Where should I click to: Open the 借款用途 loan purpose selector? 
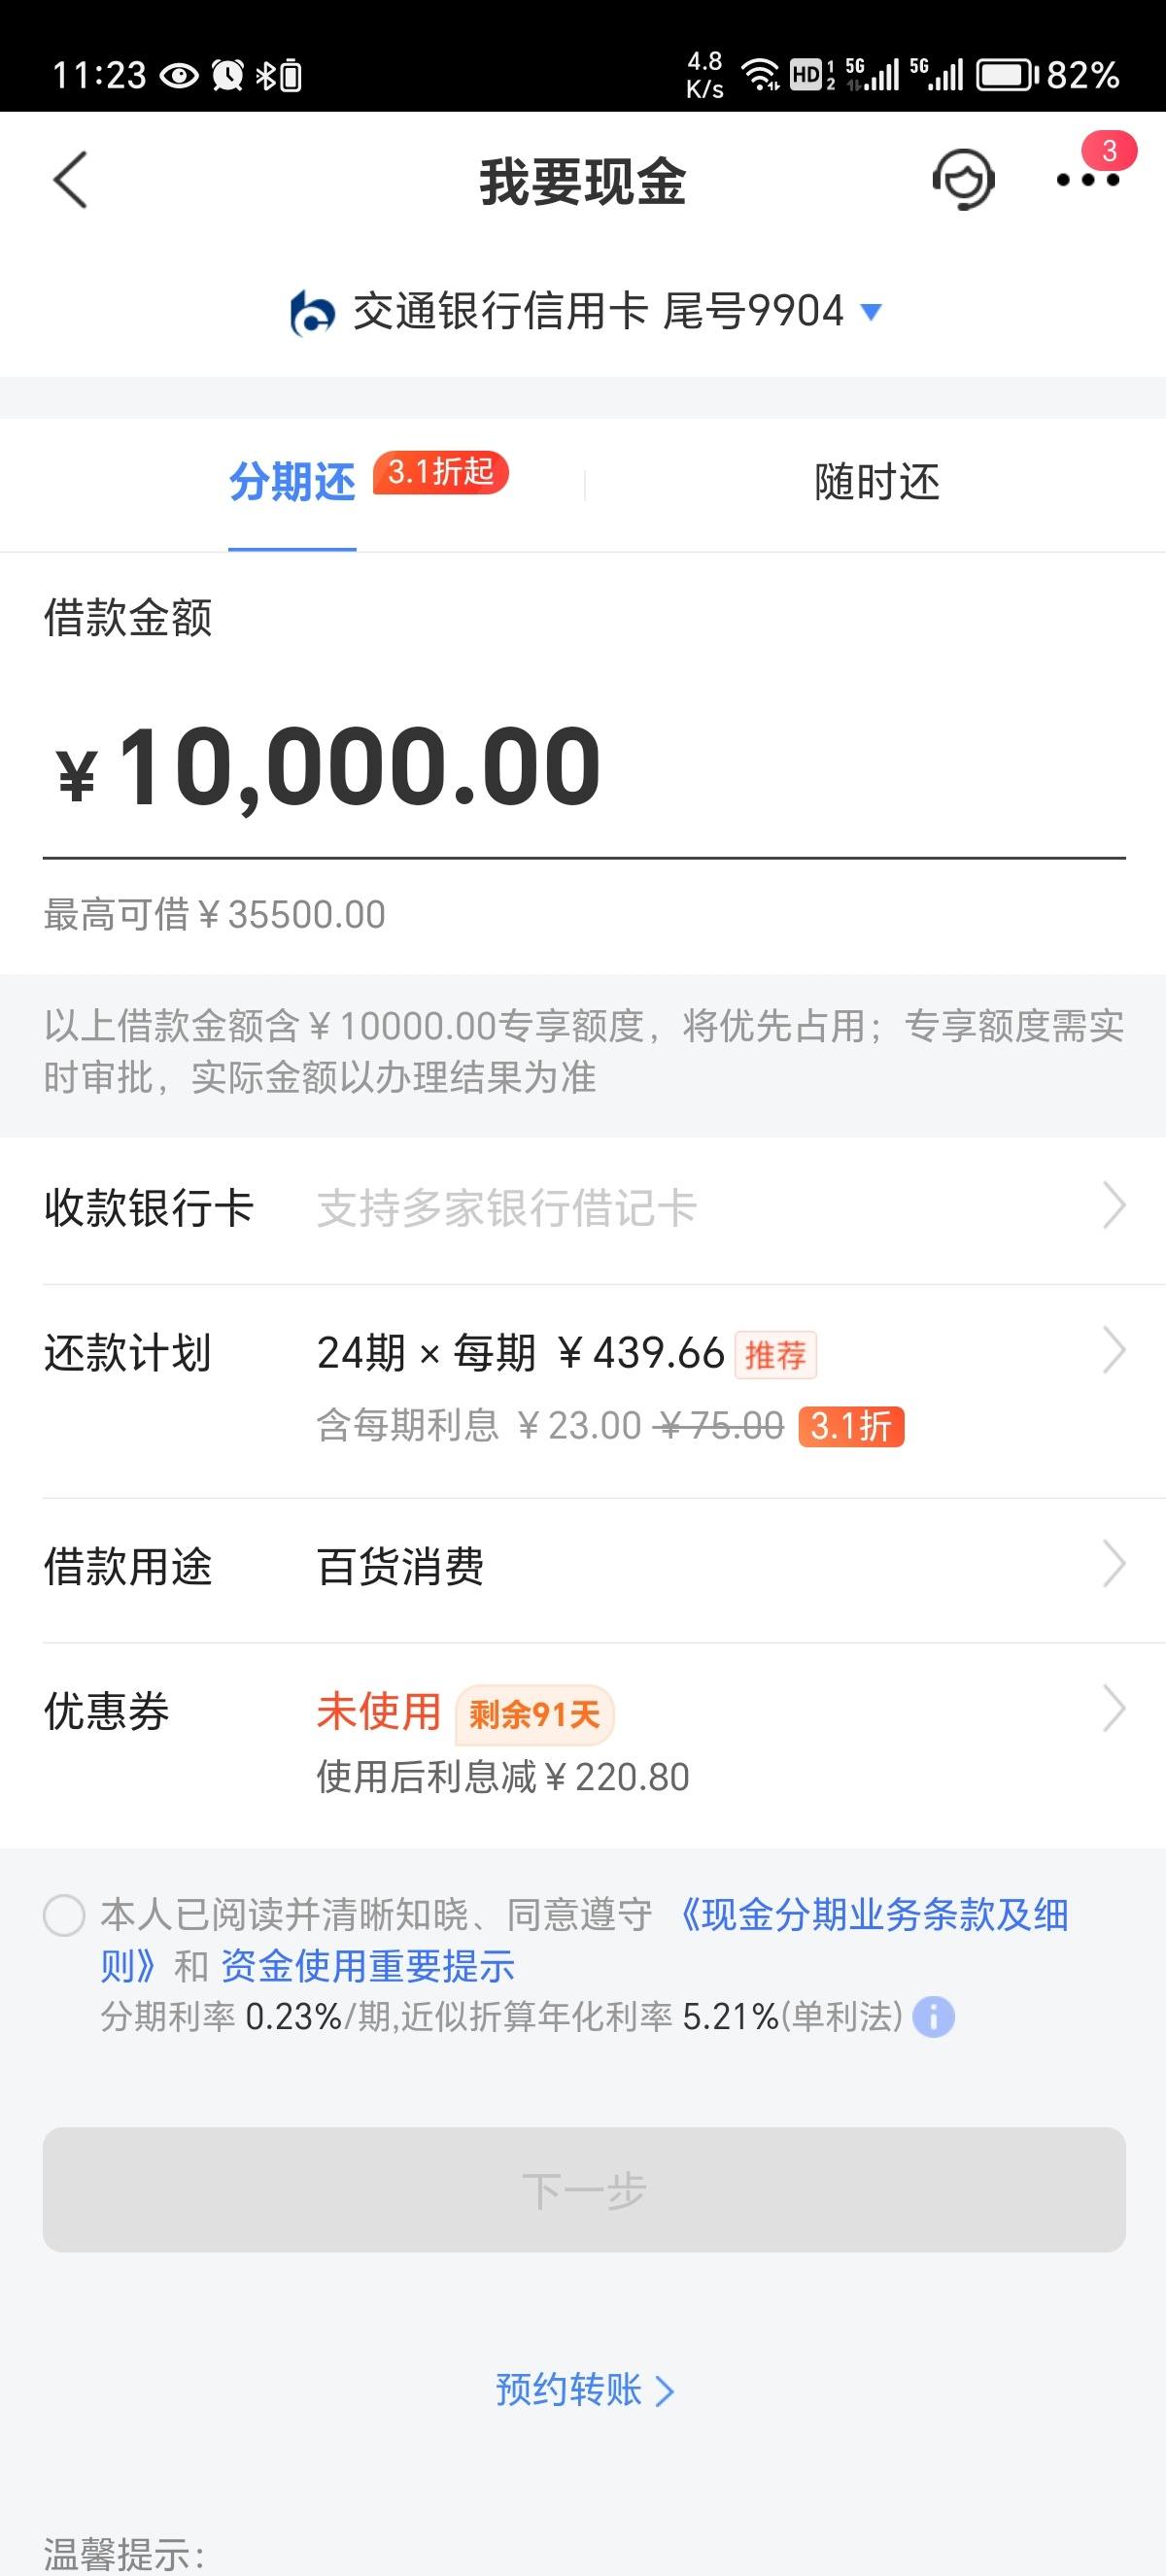583,1566
